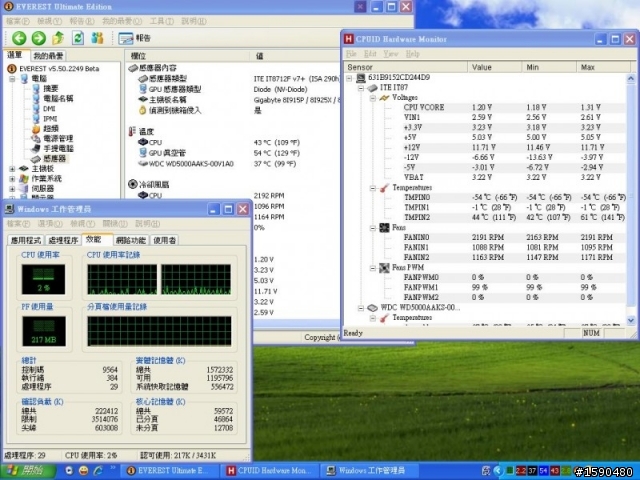Collapse the WDC WD5000AAKS-00 node in Hardware Monitor
Viewport: 640px width, 480px height.
click(361, 308)
